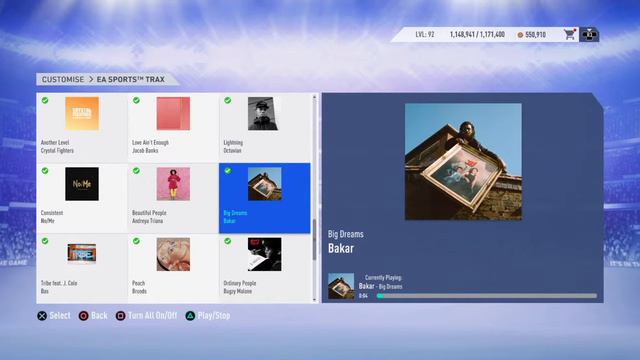
Task: Toggle the Tribe feat. J. Cole checkmark
Action: 45,241
